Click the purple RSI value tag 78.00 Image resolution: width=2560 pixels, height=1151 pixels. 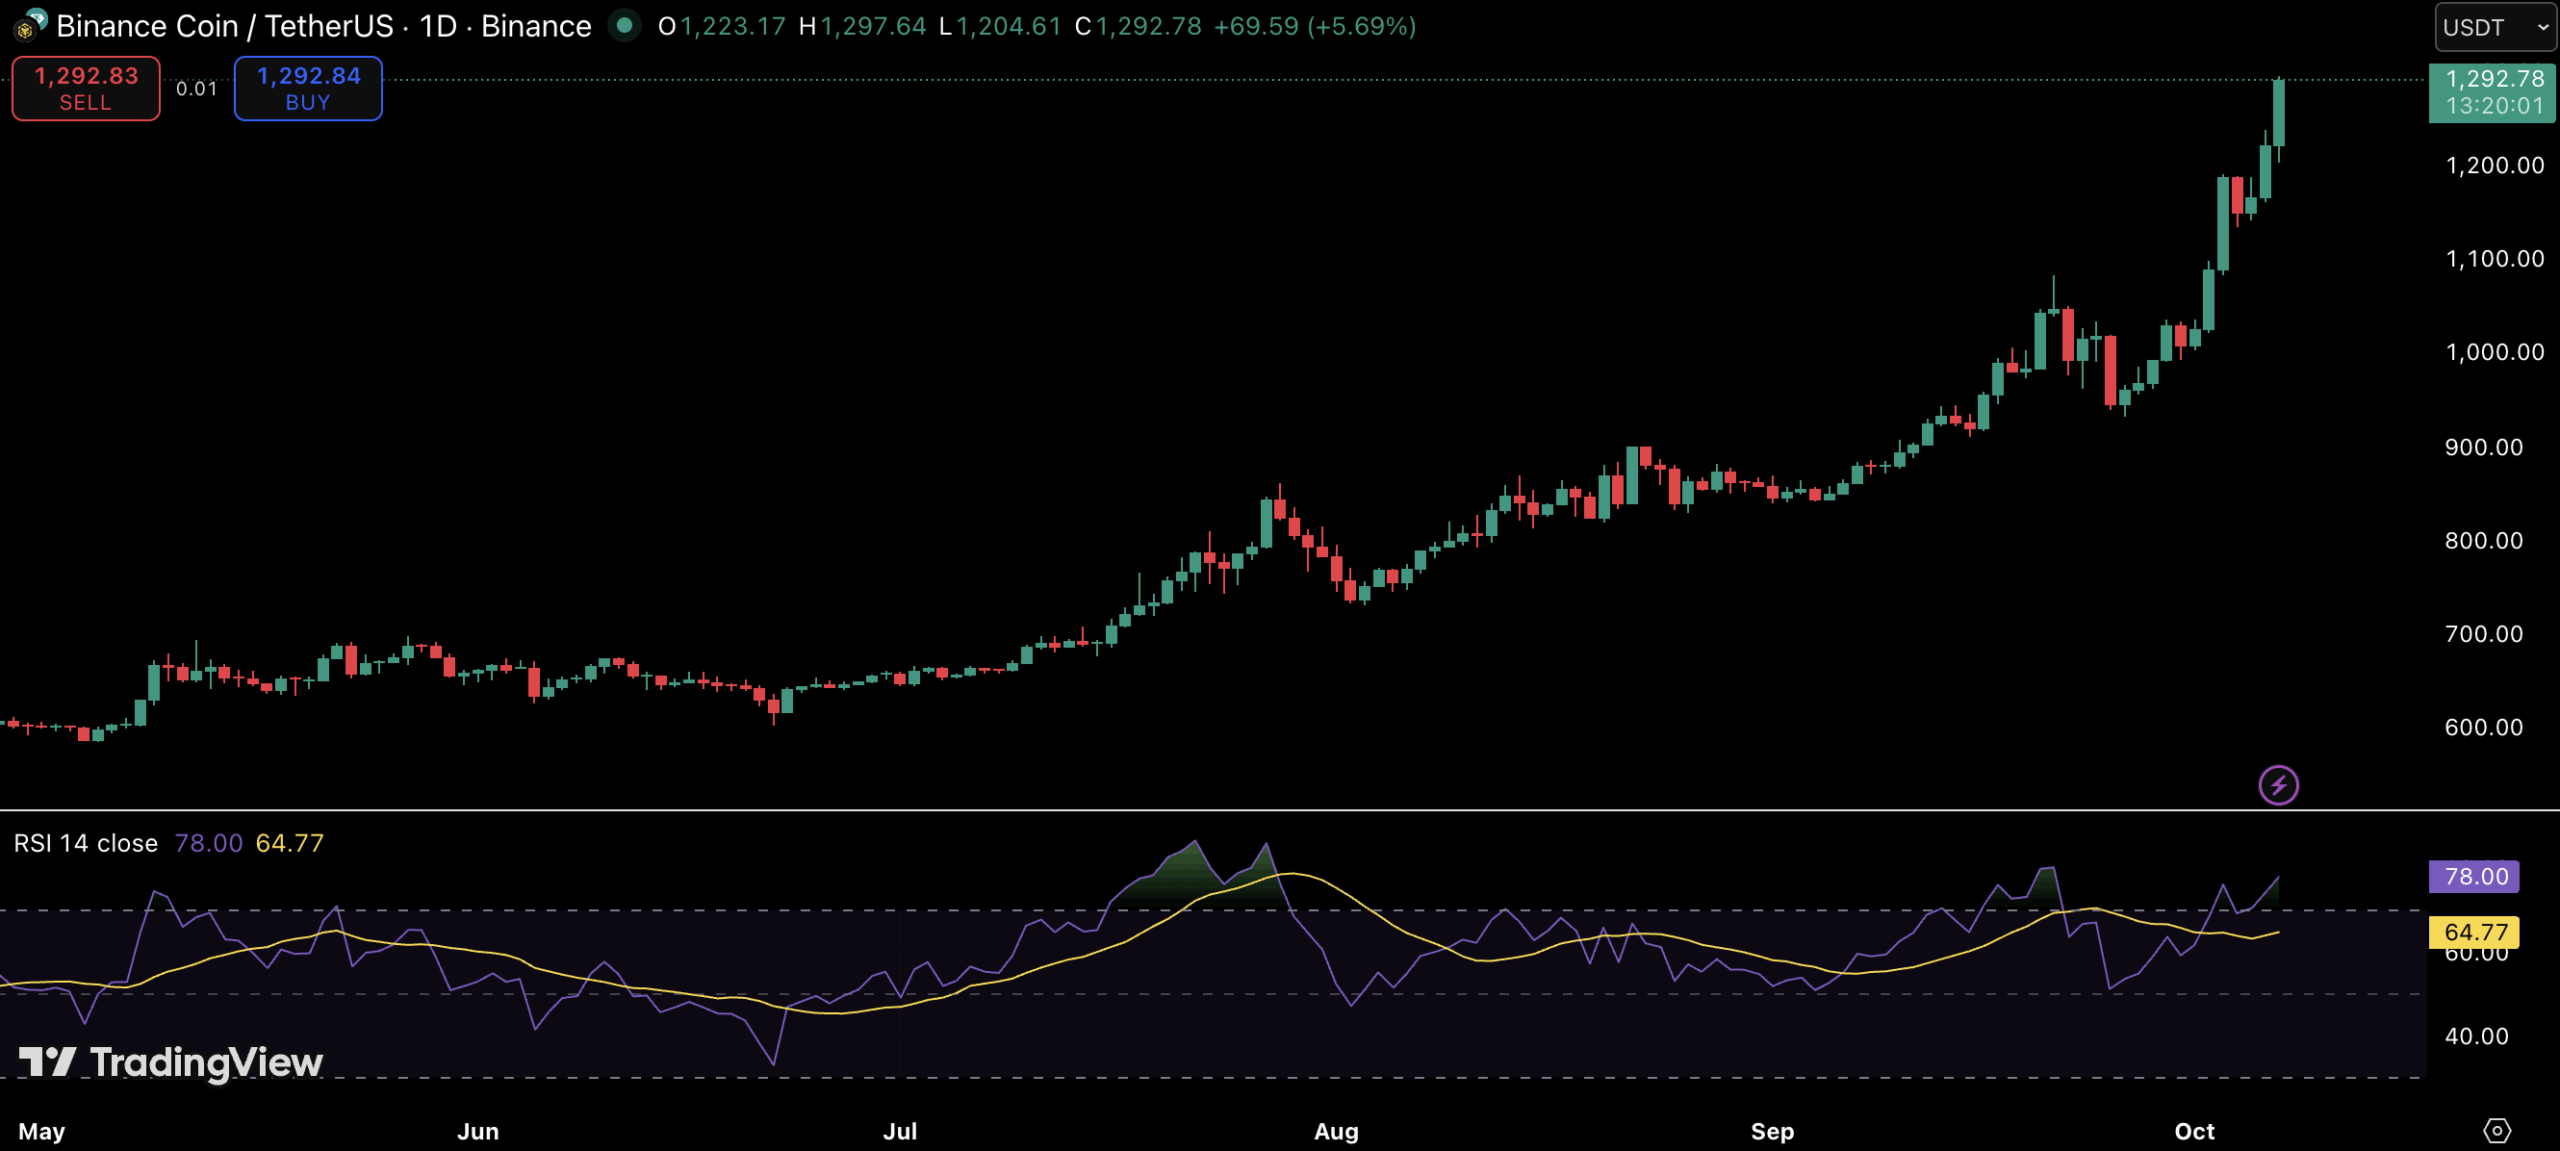2475,877
